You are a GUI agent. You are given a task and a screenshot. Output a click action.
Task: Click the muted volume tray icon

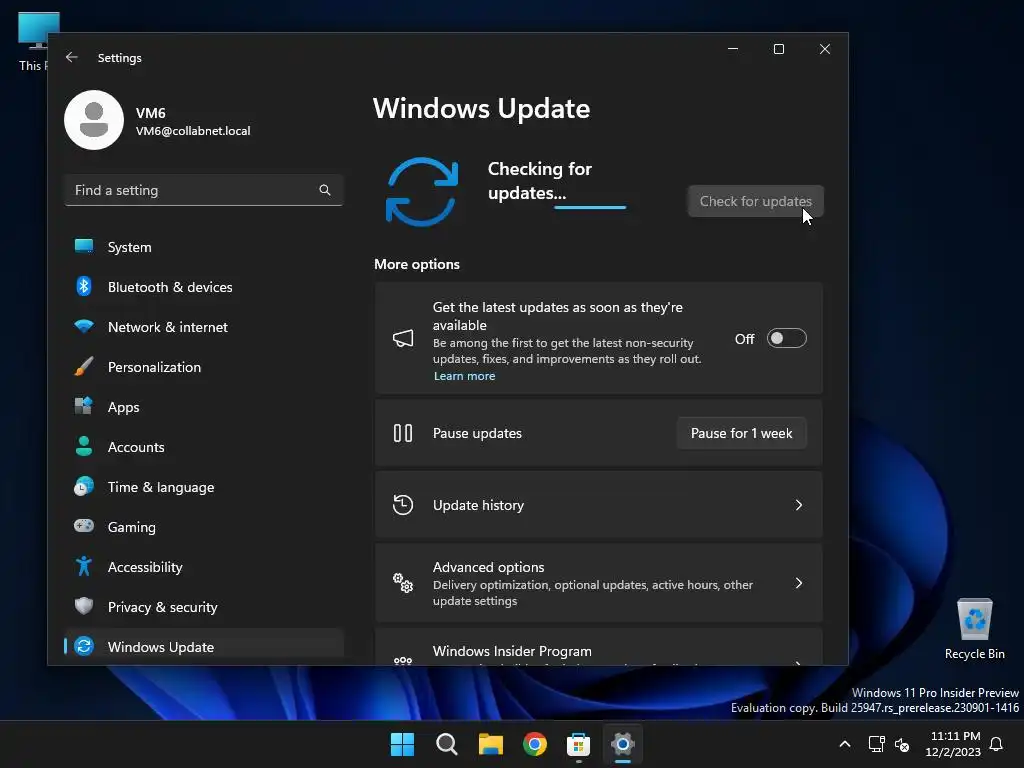(902, 744)
